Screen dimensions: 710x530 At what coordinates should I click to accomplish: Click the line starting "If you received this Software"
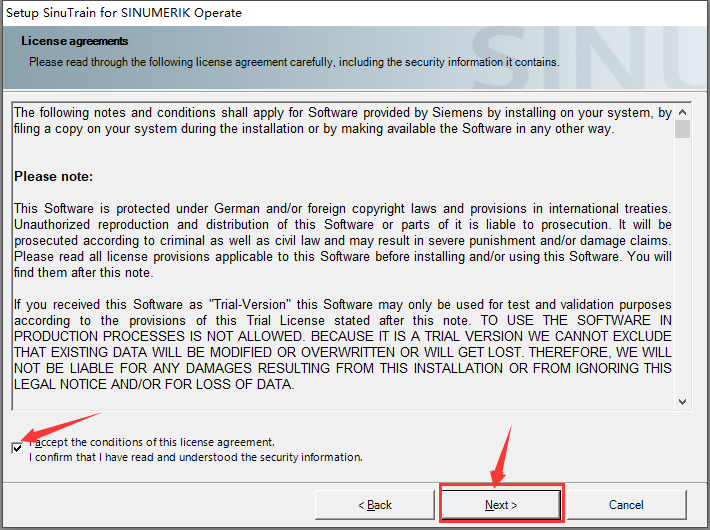pyautogui.click(x=342, y=304)
